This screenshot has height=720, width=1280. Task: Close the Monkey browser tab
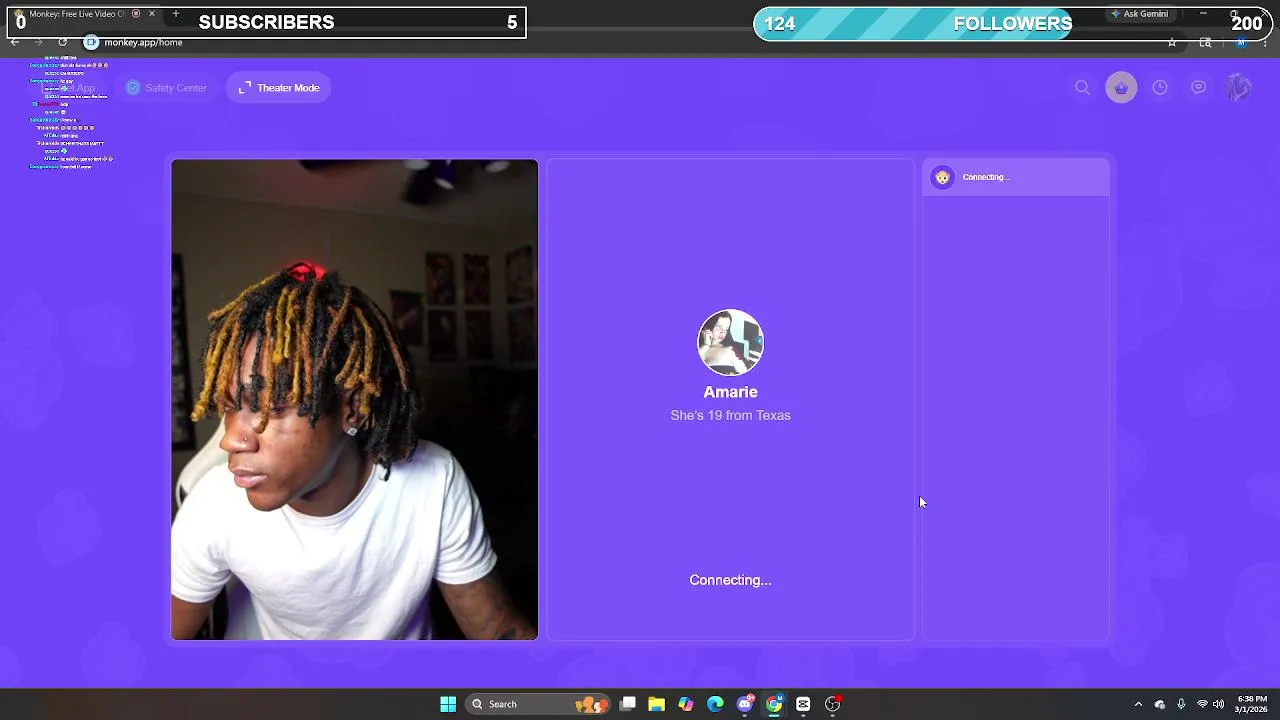(x=152, y=14)
